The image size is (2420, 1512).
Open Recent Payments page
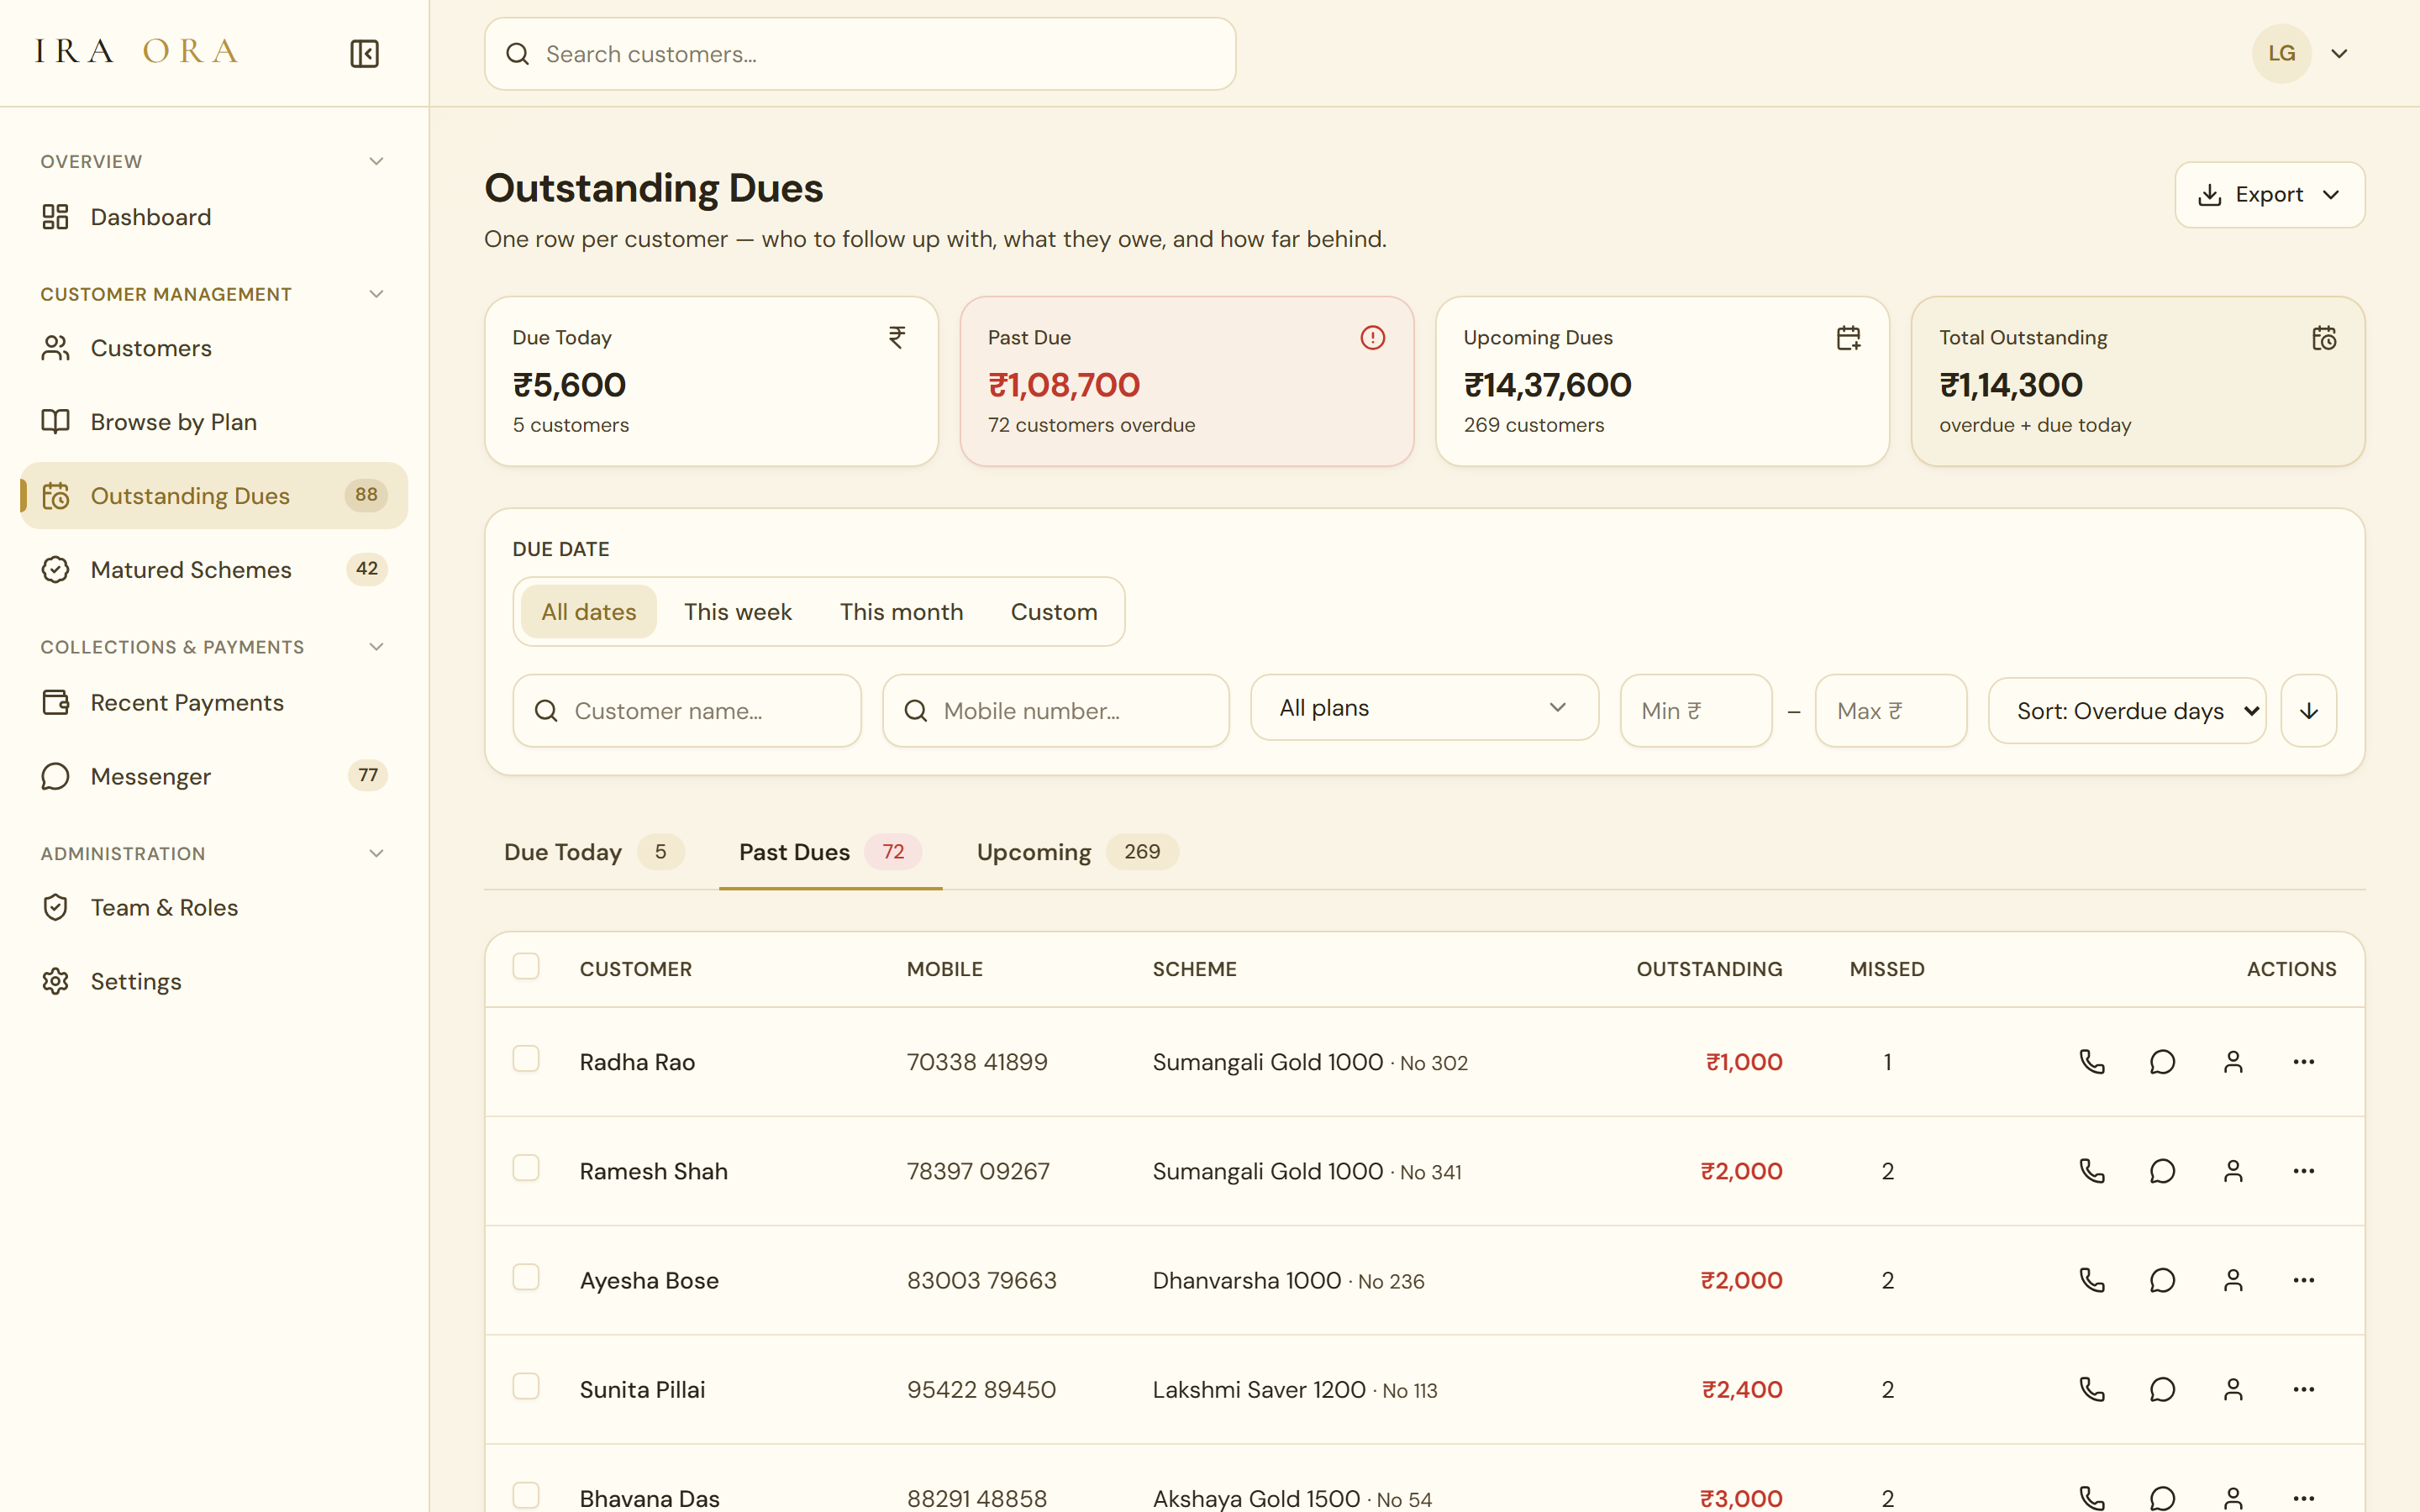pos(214,702)
